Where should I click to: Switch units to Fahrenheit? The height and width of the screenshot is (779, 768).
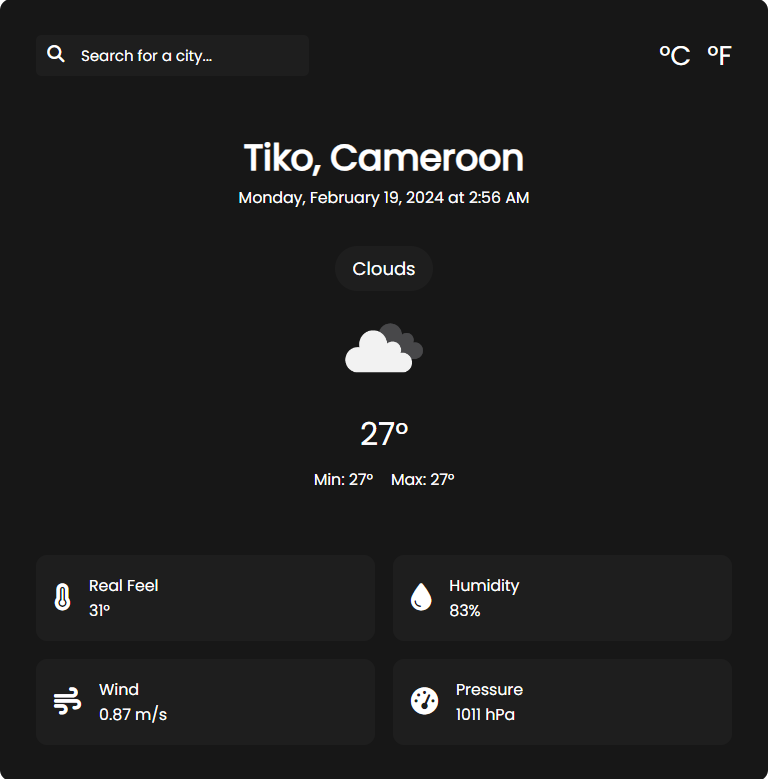pyautogui.click(x=719, y=55)
